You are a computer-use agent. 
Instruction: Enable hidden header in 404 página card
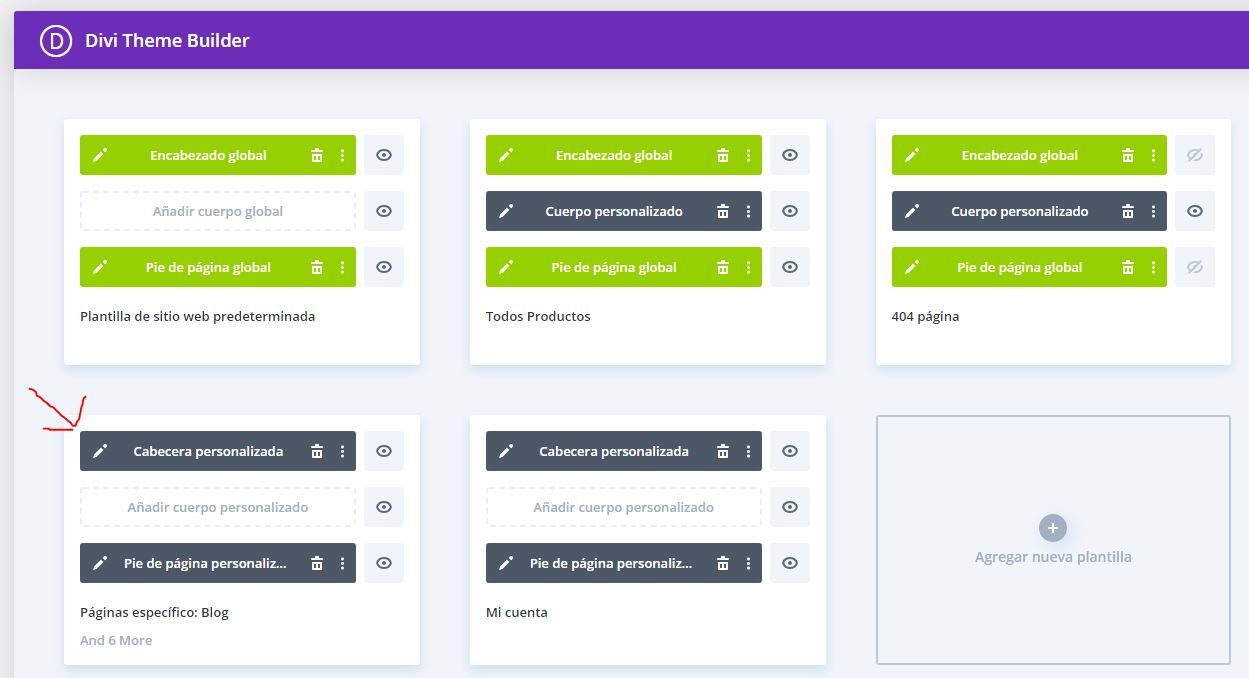pyautogui.click(x=1195, y=155)
